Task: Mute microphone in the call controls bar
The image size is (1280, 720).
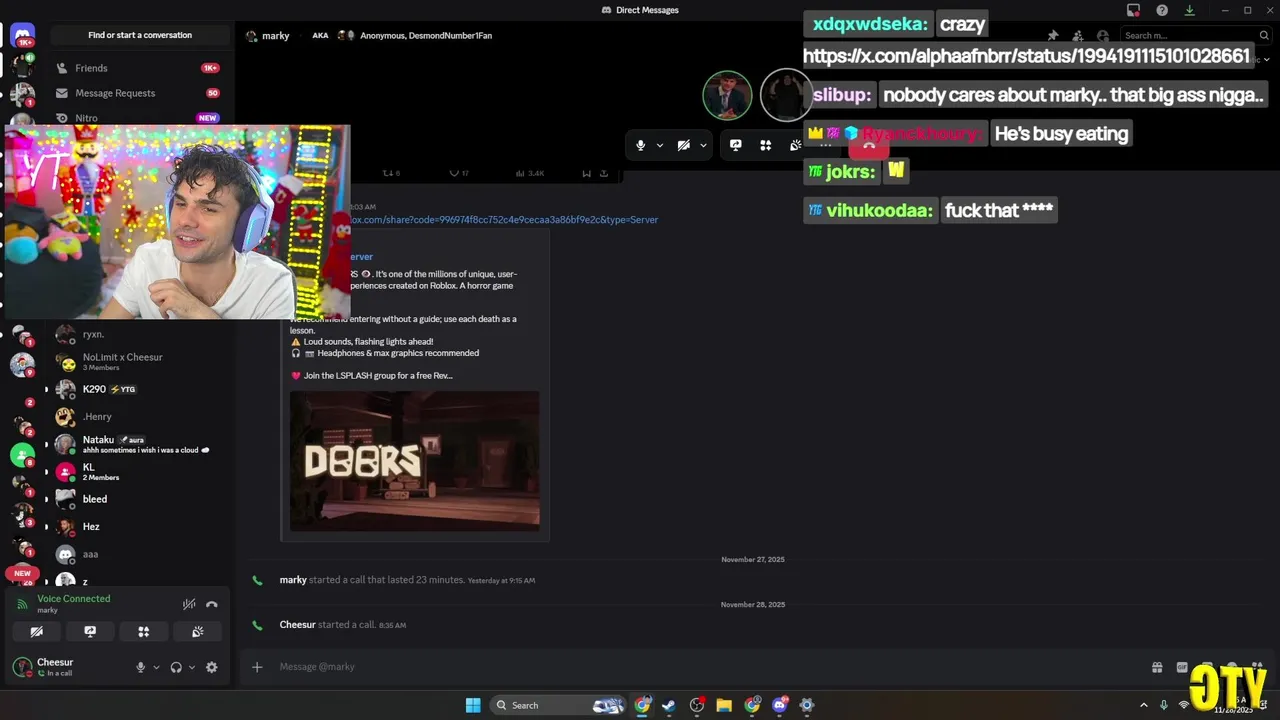Action: [x=641, y=145]
